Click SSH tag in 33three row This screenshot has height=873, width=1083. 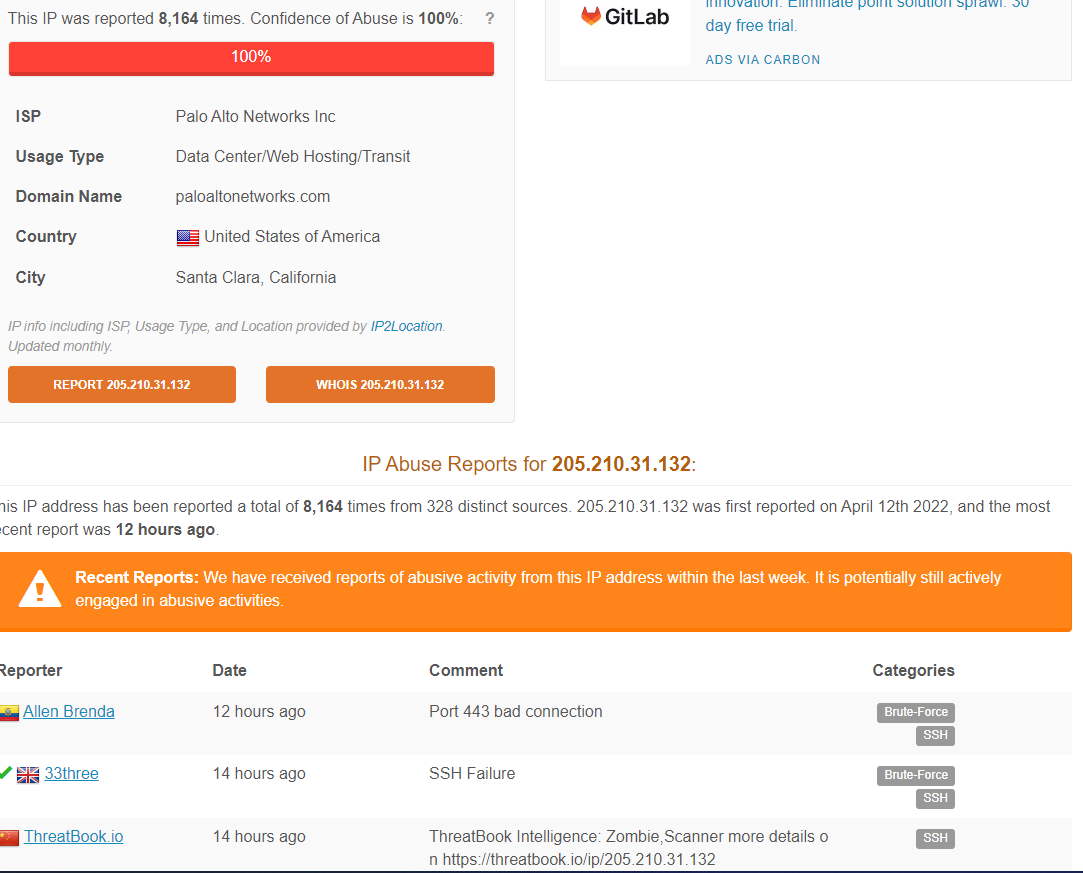[x=935, y=798]
